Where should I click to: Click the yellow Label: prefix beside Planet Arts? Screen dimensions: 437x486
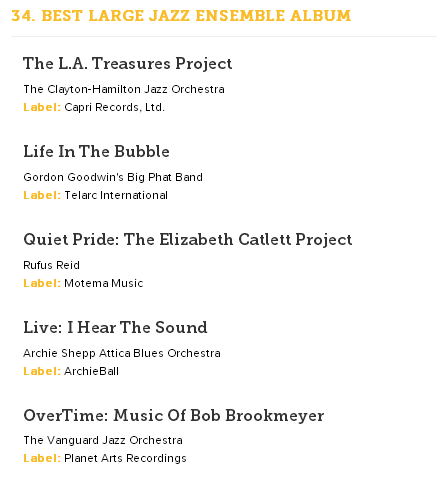tap(42, 458)
